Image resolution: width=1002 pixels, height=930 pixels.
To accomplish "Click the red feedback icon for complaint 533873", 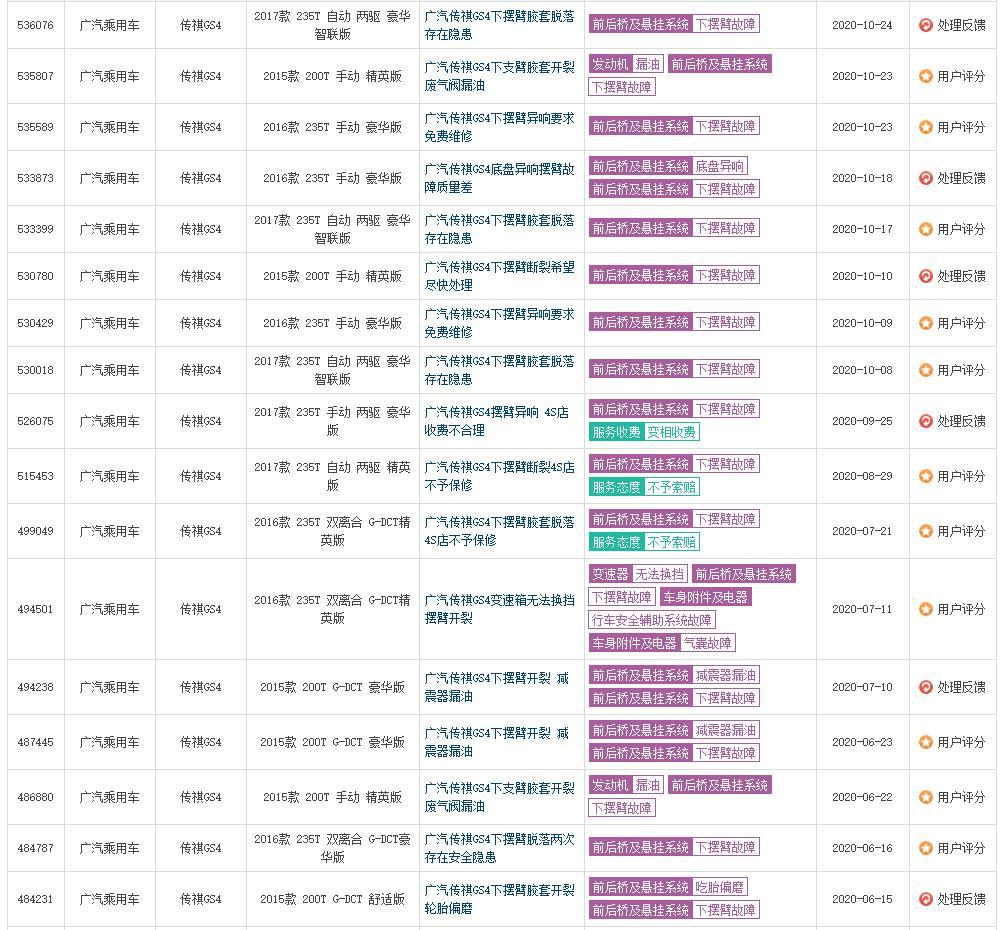I will [x=925, y=178].
